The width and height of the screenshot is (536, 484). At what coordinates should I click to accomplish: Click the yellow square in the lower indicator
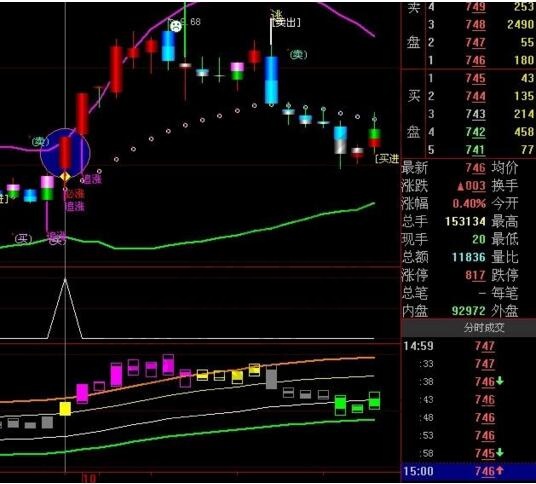point(65,409)
